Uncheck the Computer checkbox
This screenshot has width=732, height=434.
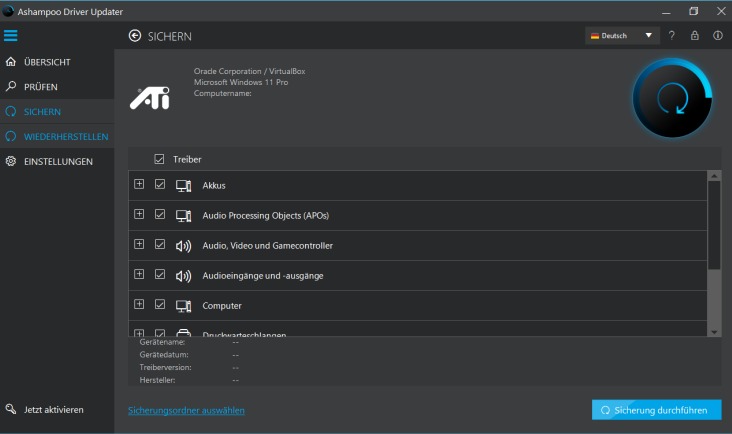click(x=160, y=304)
